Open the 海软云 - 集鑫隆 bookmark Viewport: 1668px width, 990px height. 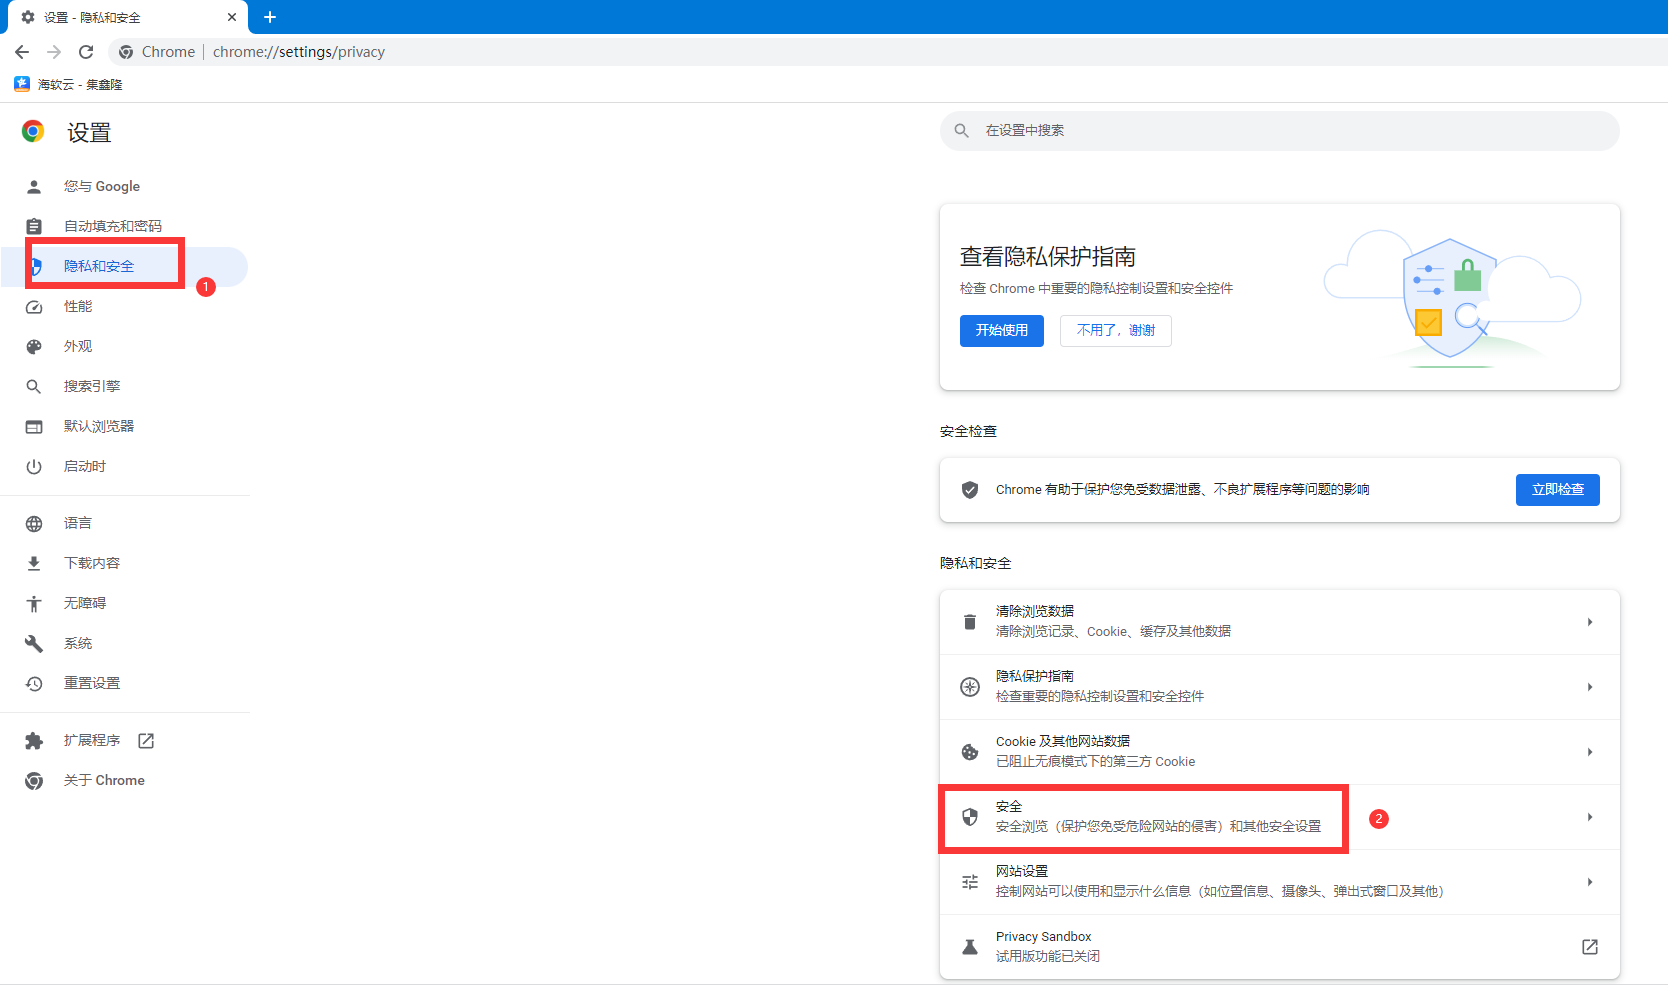pyautogui.click(x=68, y=85)
